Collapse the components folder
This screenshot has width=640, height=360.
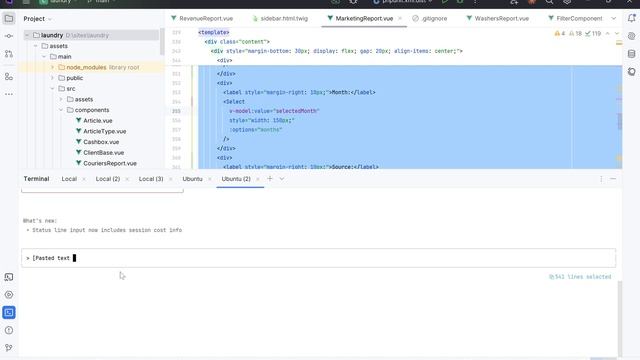[x=61, y=110]
